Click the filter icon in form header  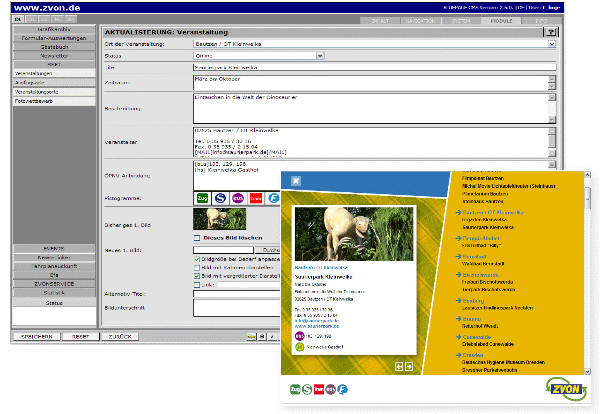tap(551, 33)
